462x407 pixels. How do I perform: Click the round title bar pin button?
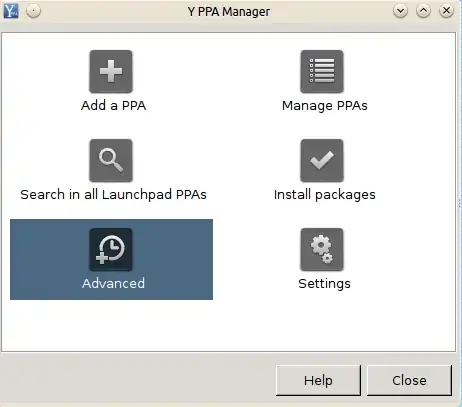coord(33,11)
